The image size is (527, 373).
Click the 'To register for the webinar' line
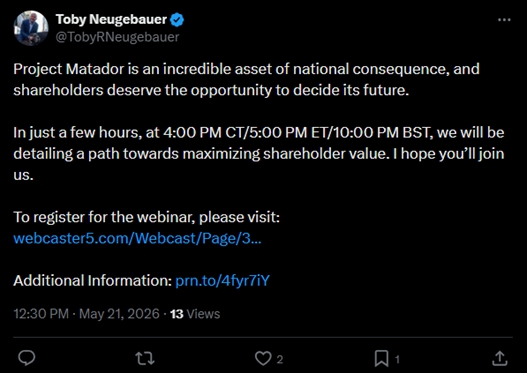pos(147,217)
